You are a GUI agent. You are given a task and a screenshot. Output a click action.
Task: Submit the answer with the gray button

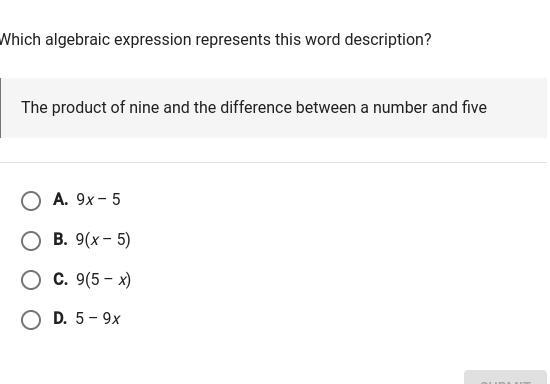[x=505, y=377]
